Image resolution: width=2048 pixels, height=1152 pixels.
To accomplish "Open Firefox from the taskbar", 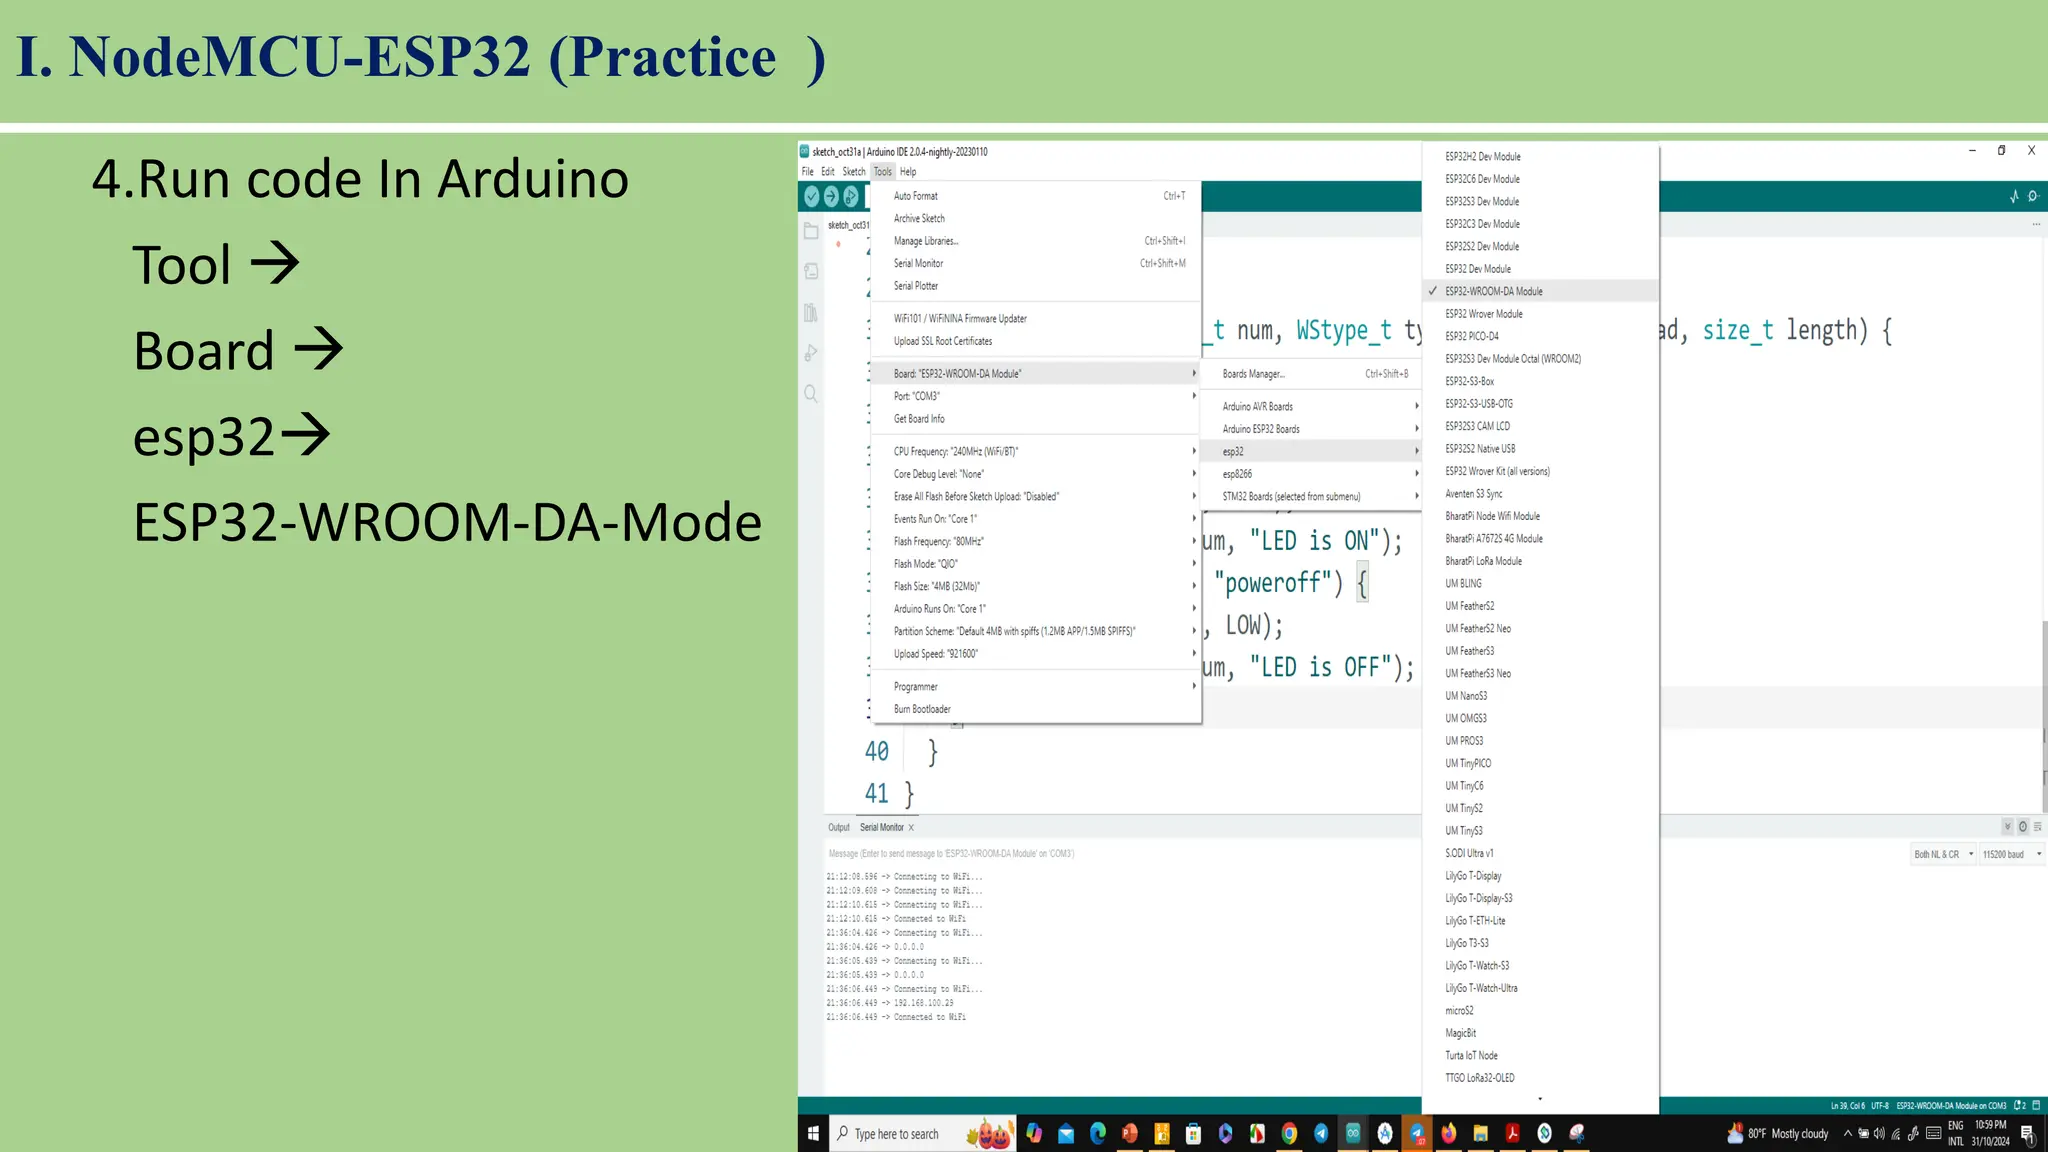I will pyautogui.click(x=1448, y=1133).
